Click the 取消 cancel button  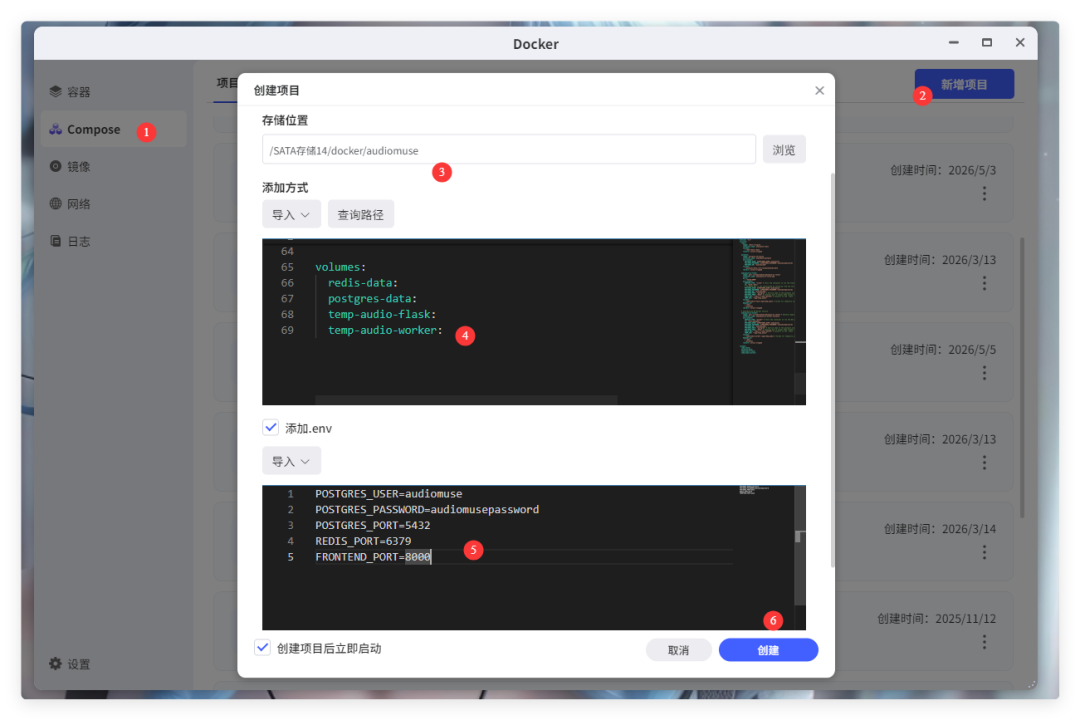point(678,650)
